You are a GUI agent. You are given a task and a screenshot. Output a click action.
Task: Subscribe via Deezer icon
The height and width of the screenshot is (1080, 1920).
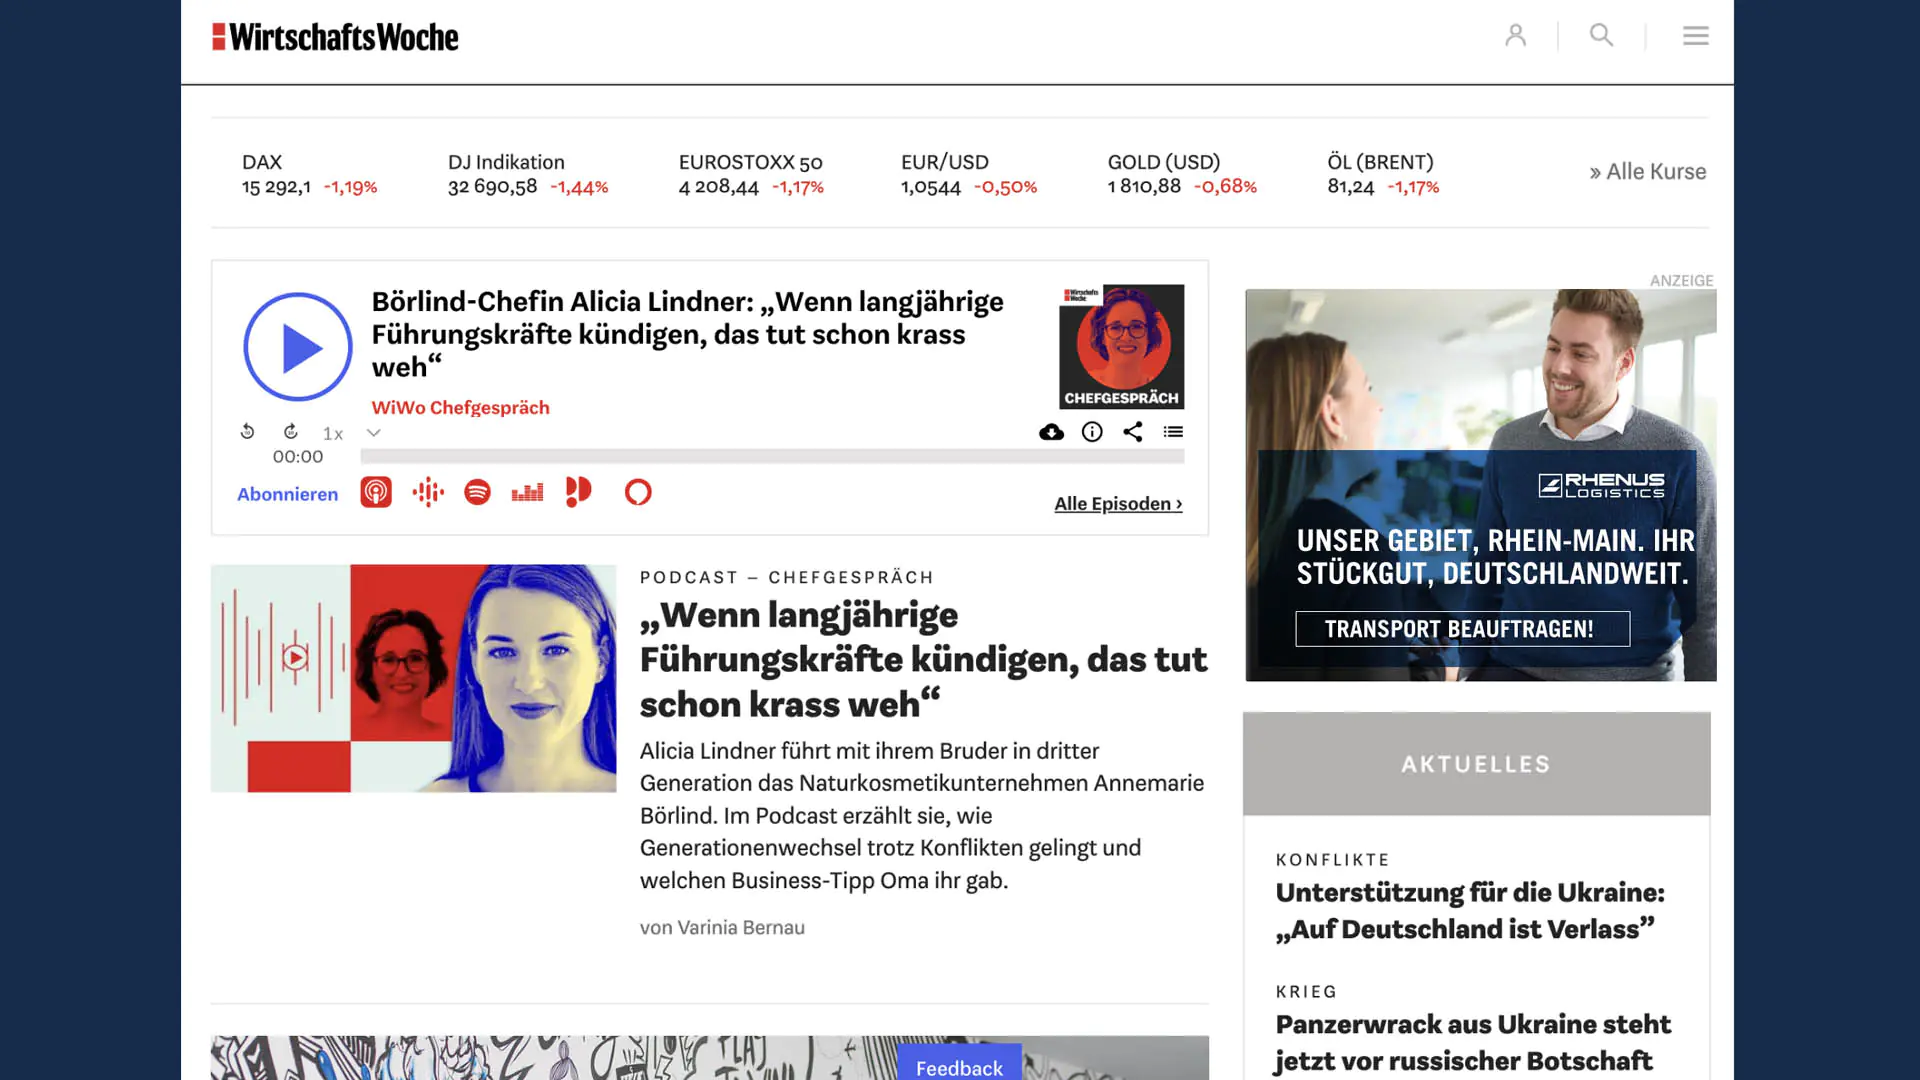click(x=527, y=492)
